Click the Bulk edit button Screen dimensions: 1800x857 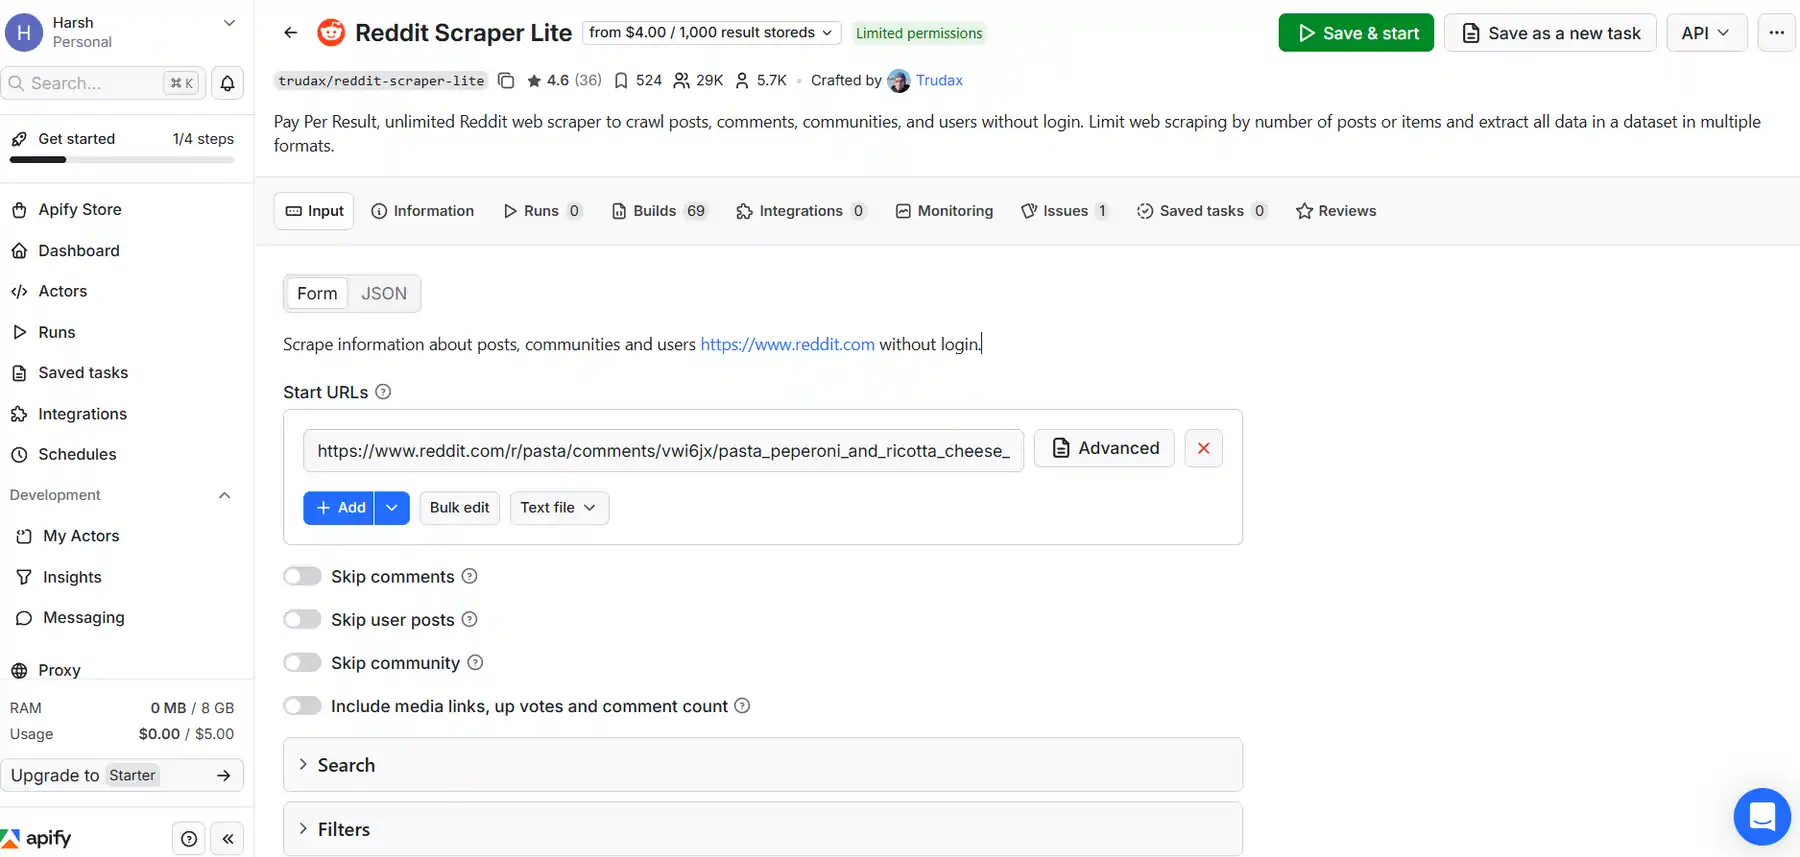click(x=460, y=508)
